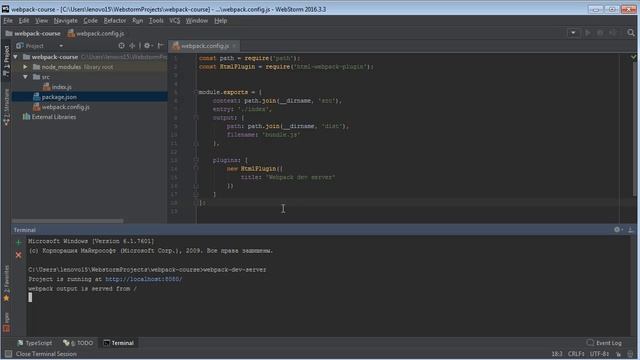Open Project panel settings gear
This screenshot has width=640, height=360.
[x=148, y=46]
